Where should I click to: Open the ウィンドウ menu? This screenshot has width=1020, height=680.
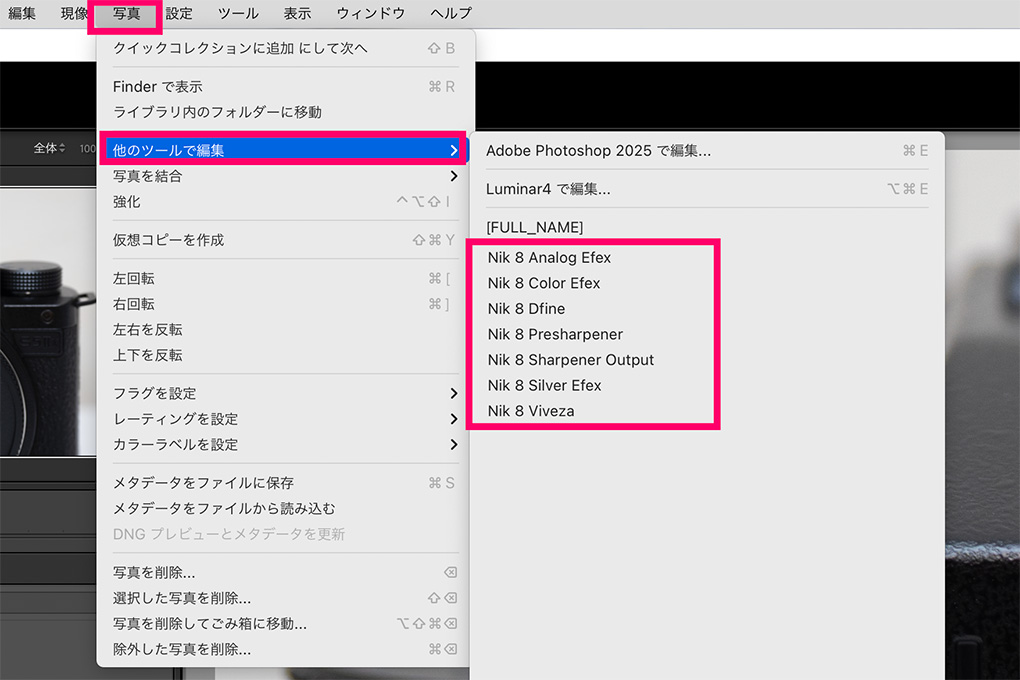[371, 13]
